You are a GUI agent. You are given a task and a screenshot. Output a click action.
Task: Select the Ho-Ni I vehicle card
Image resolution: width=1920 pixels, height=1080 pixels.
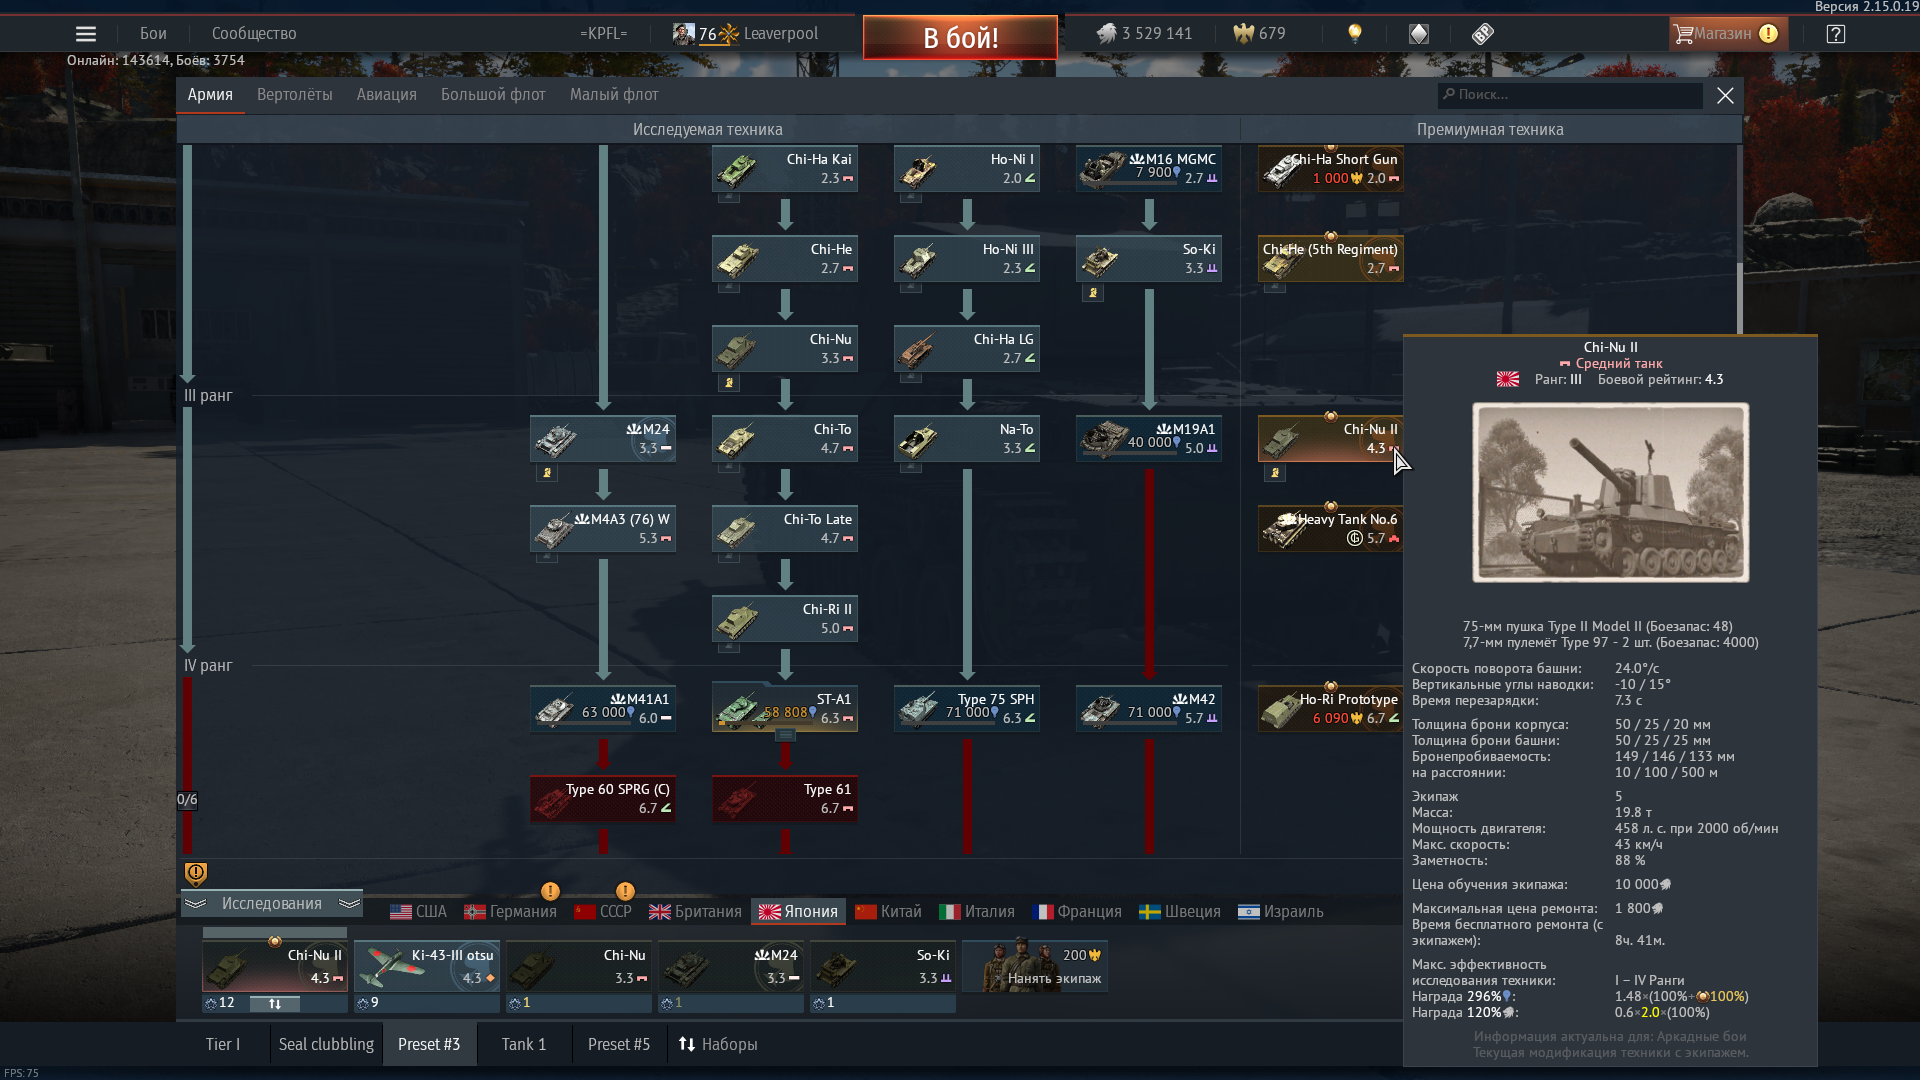coord(967,169)
